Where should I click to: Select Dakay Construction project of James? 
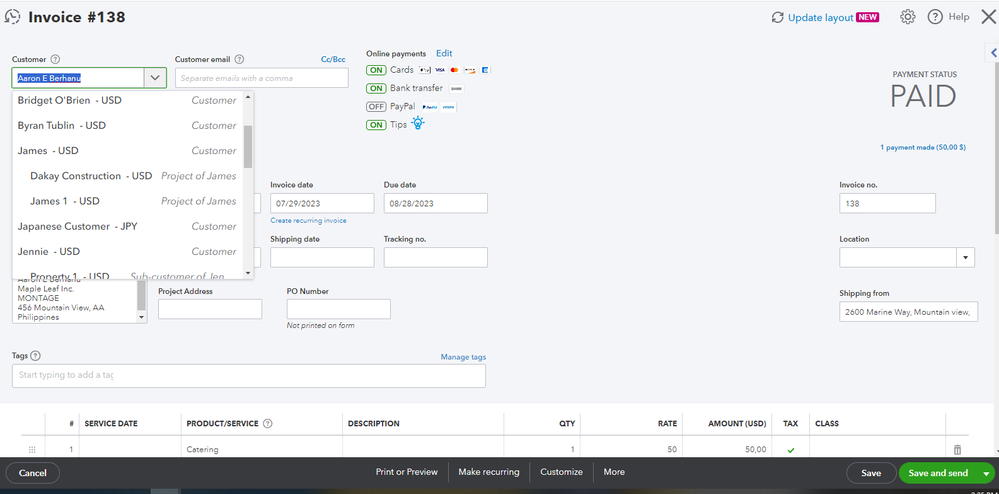[127, 176]
